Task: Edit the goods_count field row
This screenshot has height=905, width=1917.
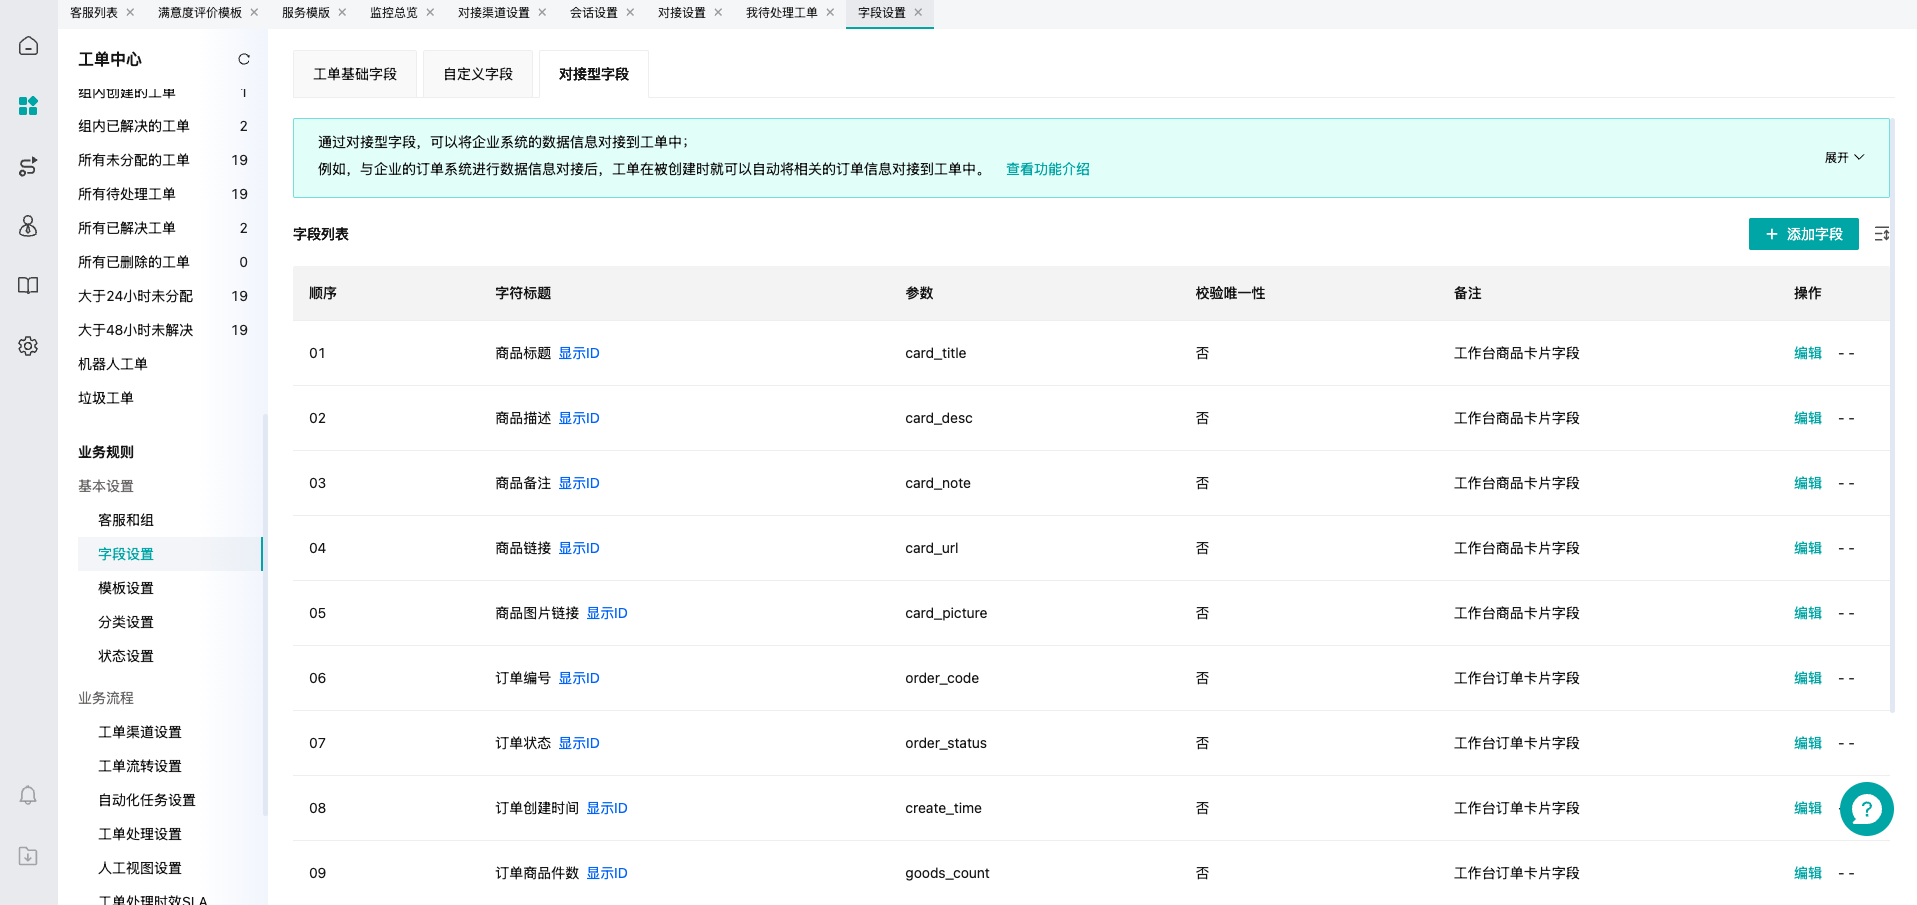Action: pyautogui.click(x=1808, y=873)
